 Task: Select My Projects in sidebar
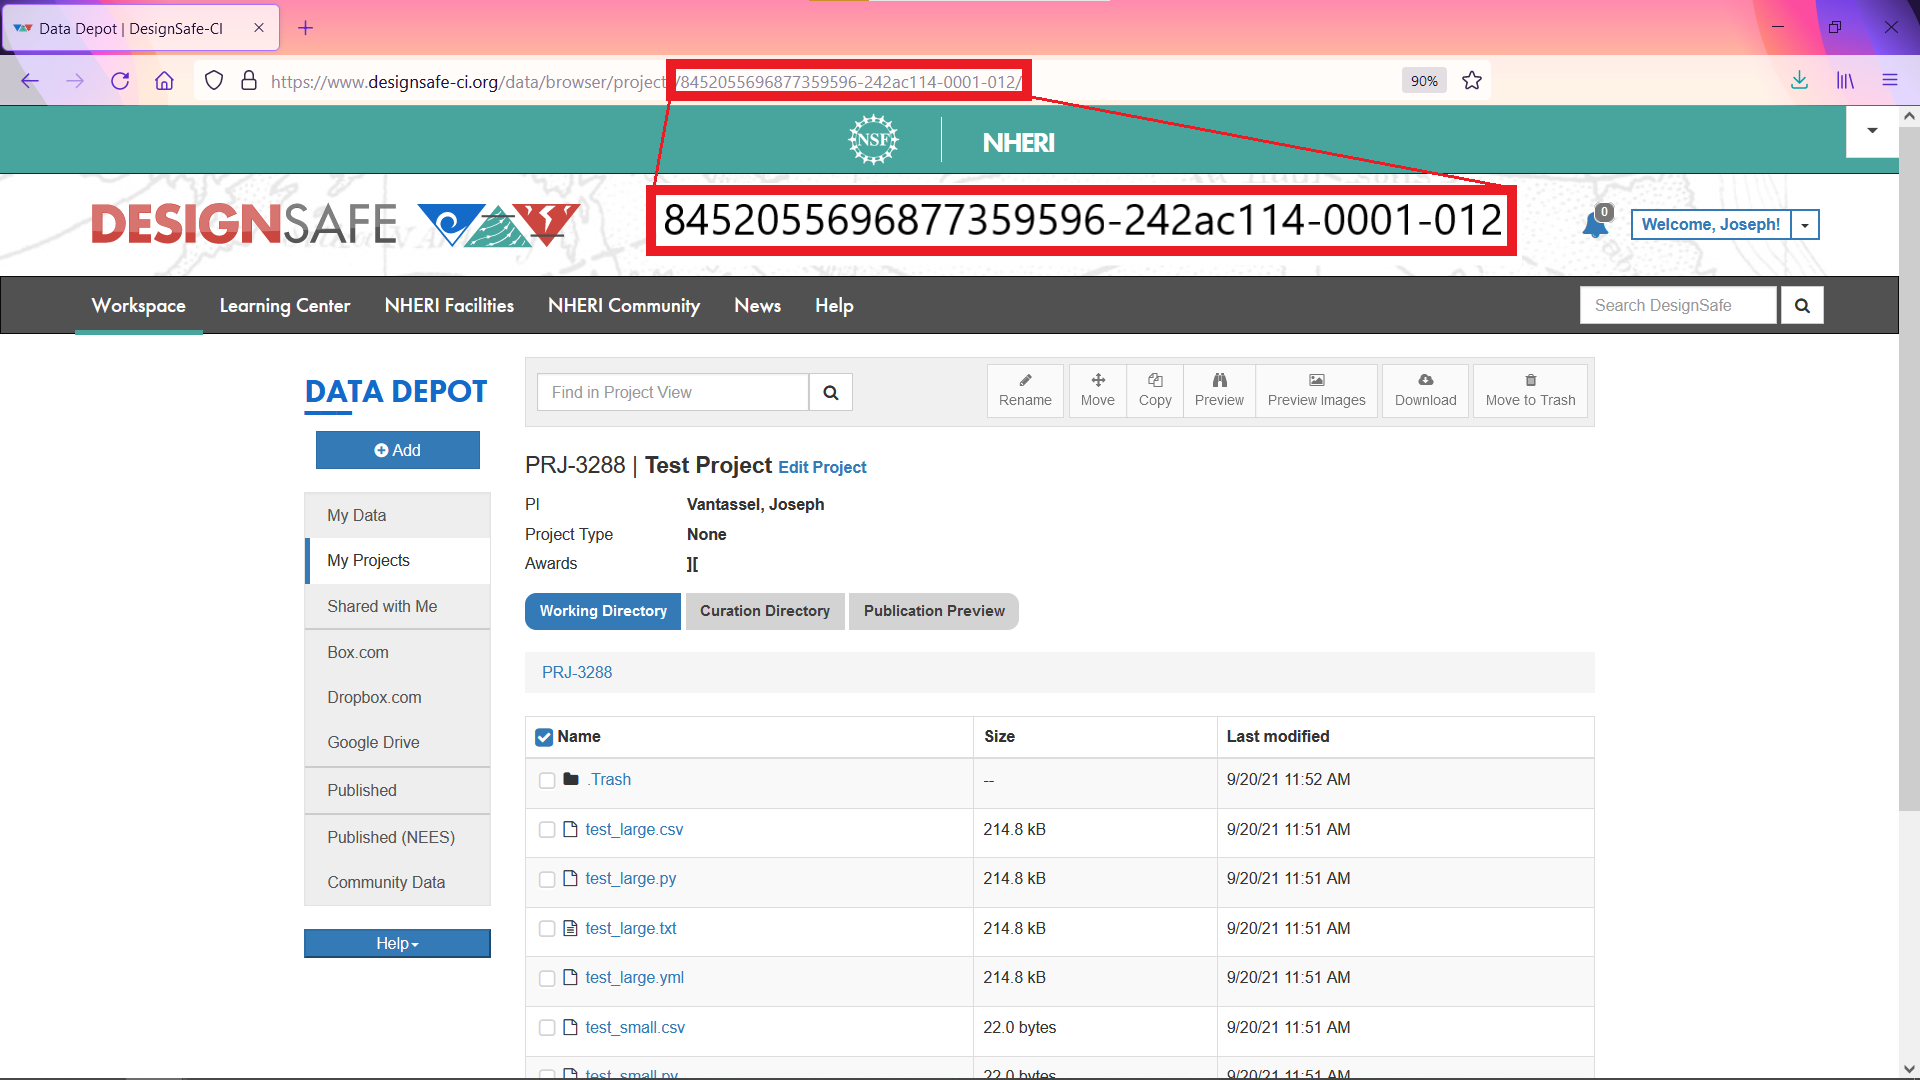398,561
